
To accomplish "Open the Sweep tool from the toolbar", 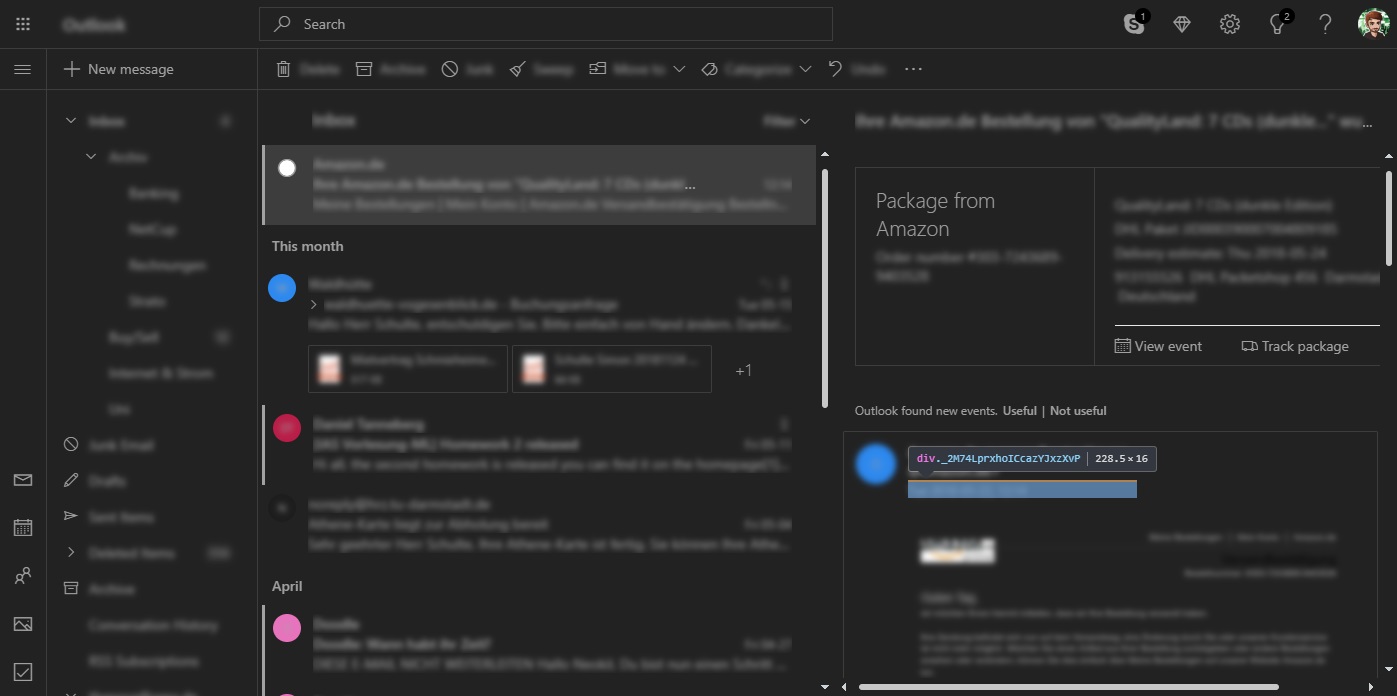I will 517,68.
